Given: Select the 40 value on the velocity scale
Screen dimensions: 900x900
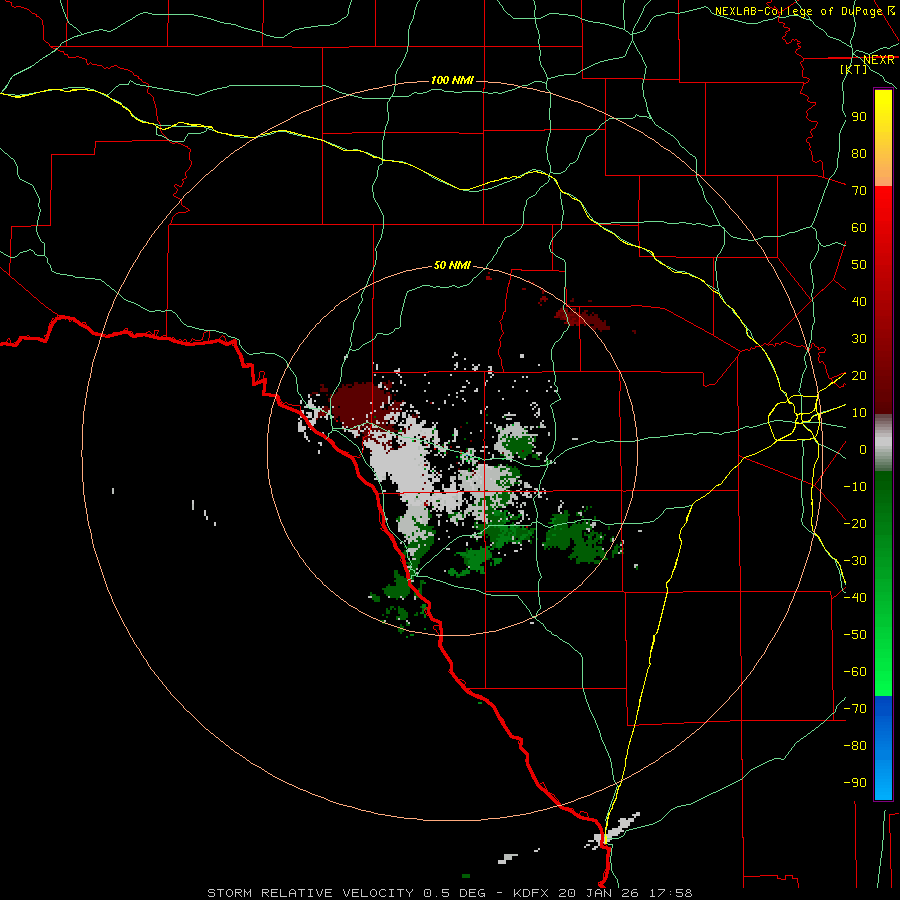Looking at the screenshot, I should pos(859,301).
